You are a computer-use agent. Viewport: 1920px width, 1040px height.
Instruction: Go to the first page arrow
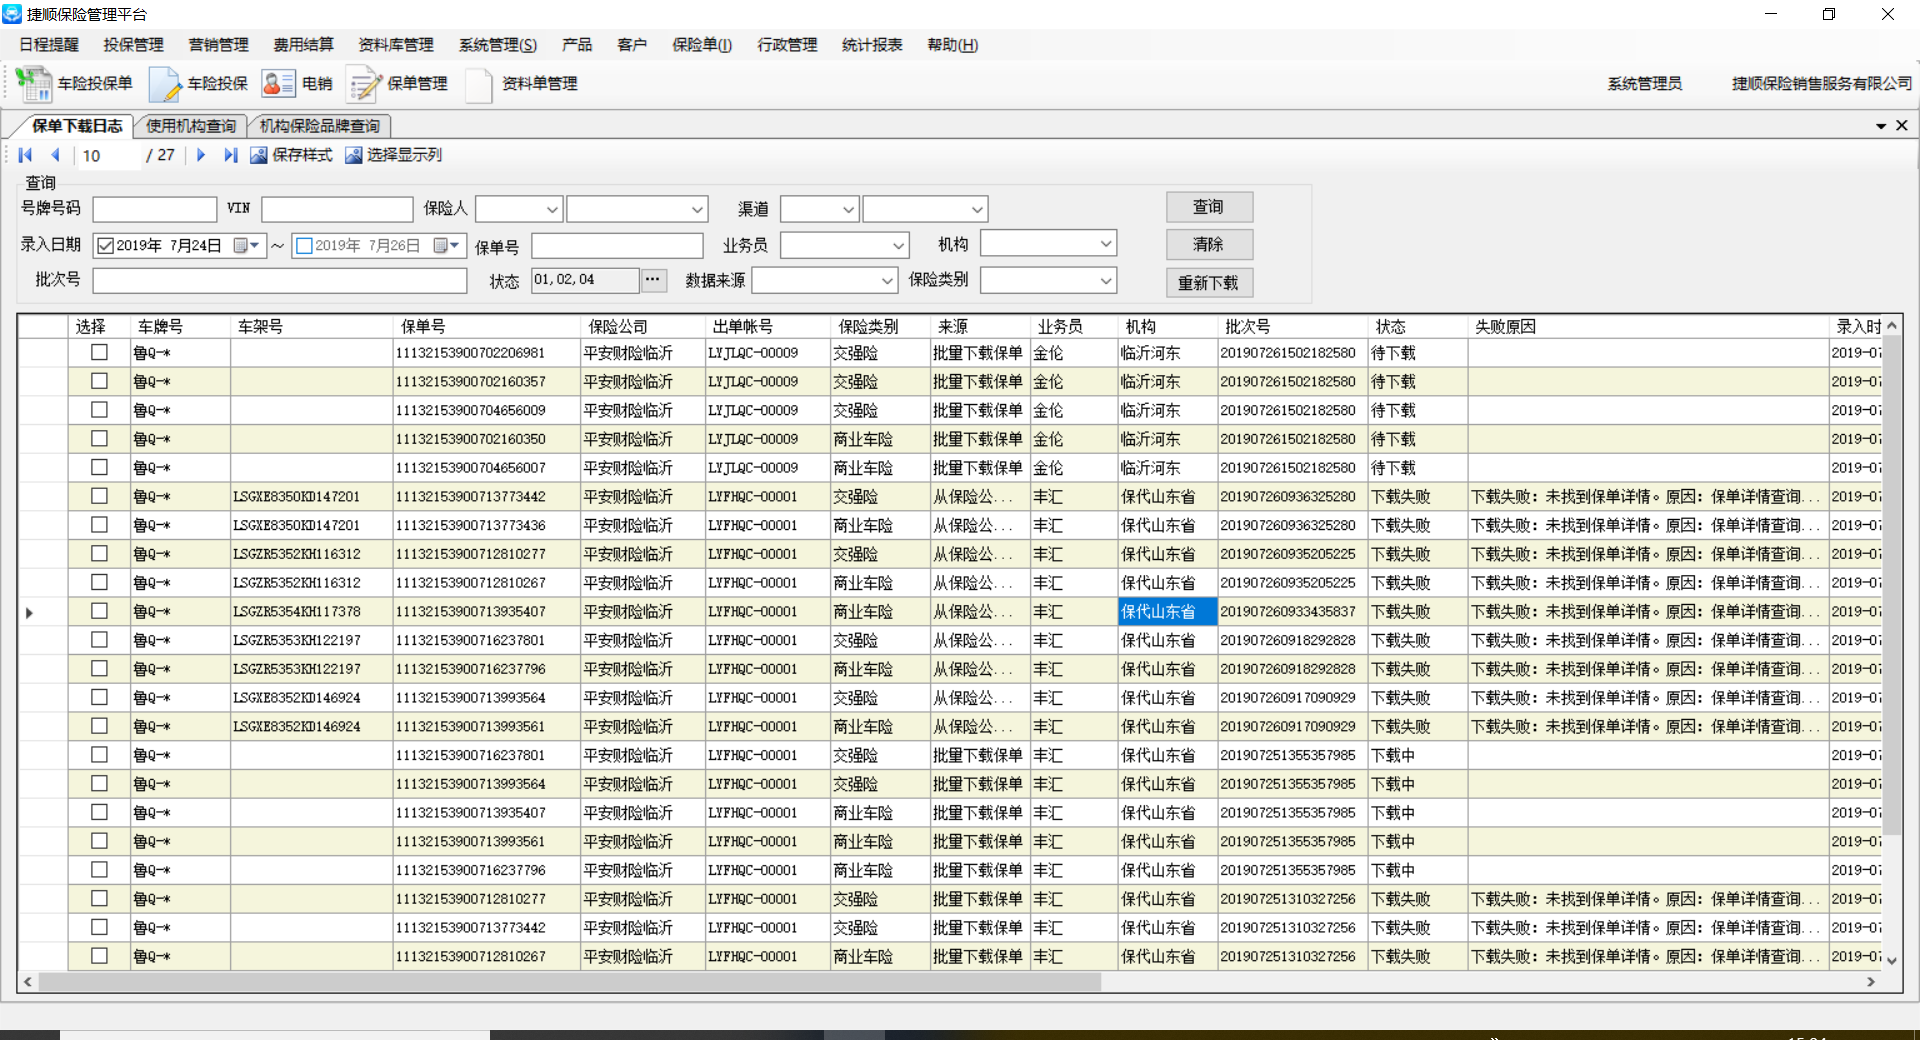point(26,155)
